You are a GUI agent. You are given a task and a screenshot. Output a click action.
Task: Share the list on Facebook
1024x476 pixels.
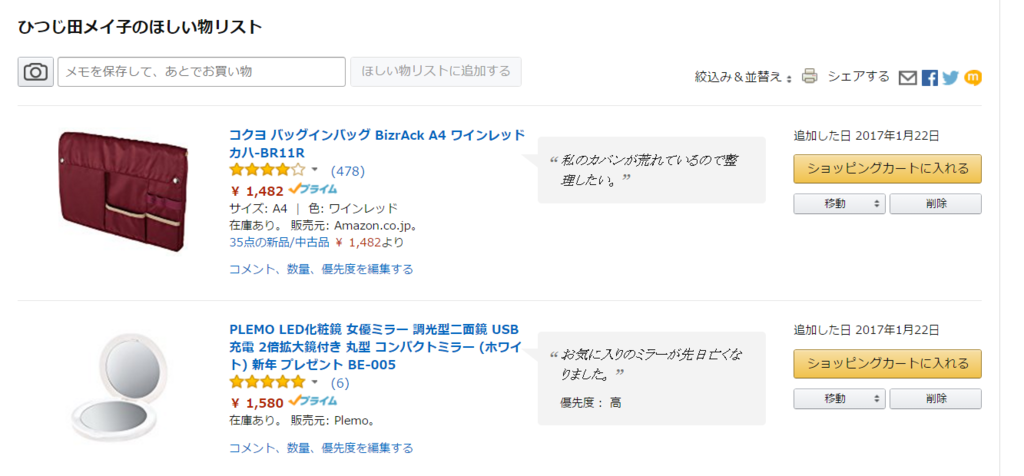[930, 78]
